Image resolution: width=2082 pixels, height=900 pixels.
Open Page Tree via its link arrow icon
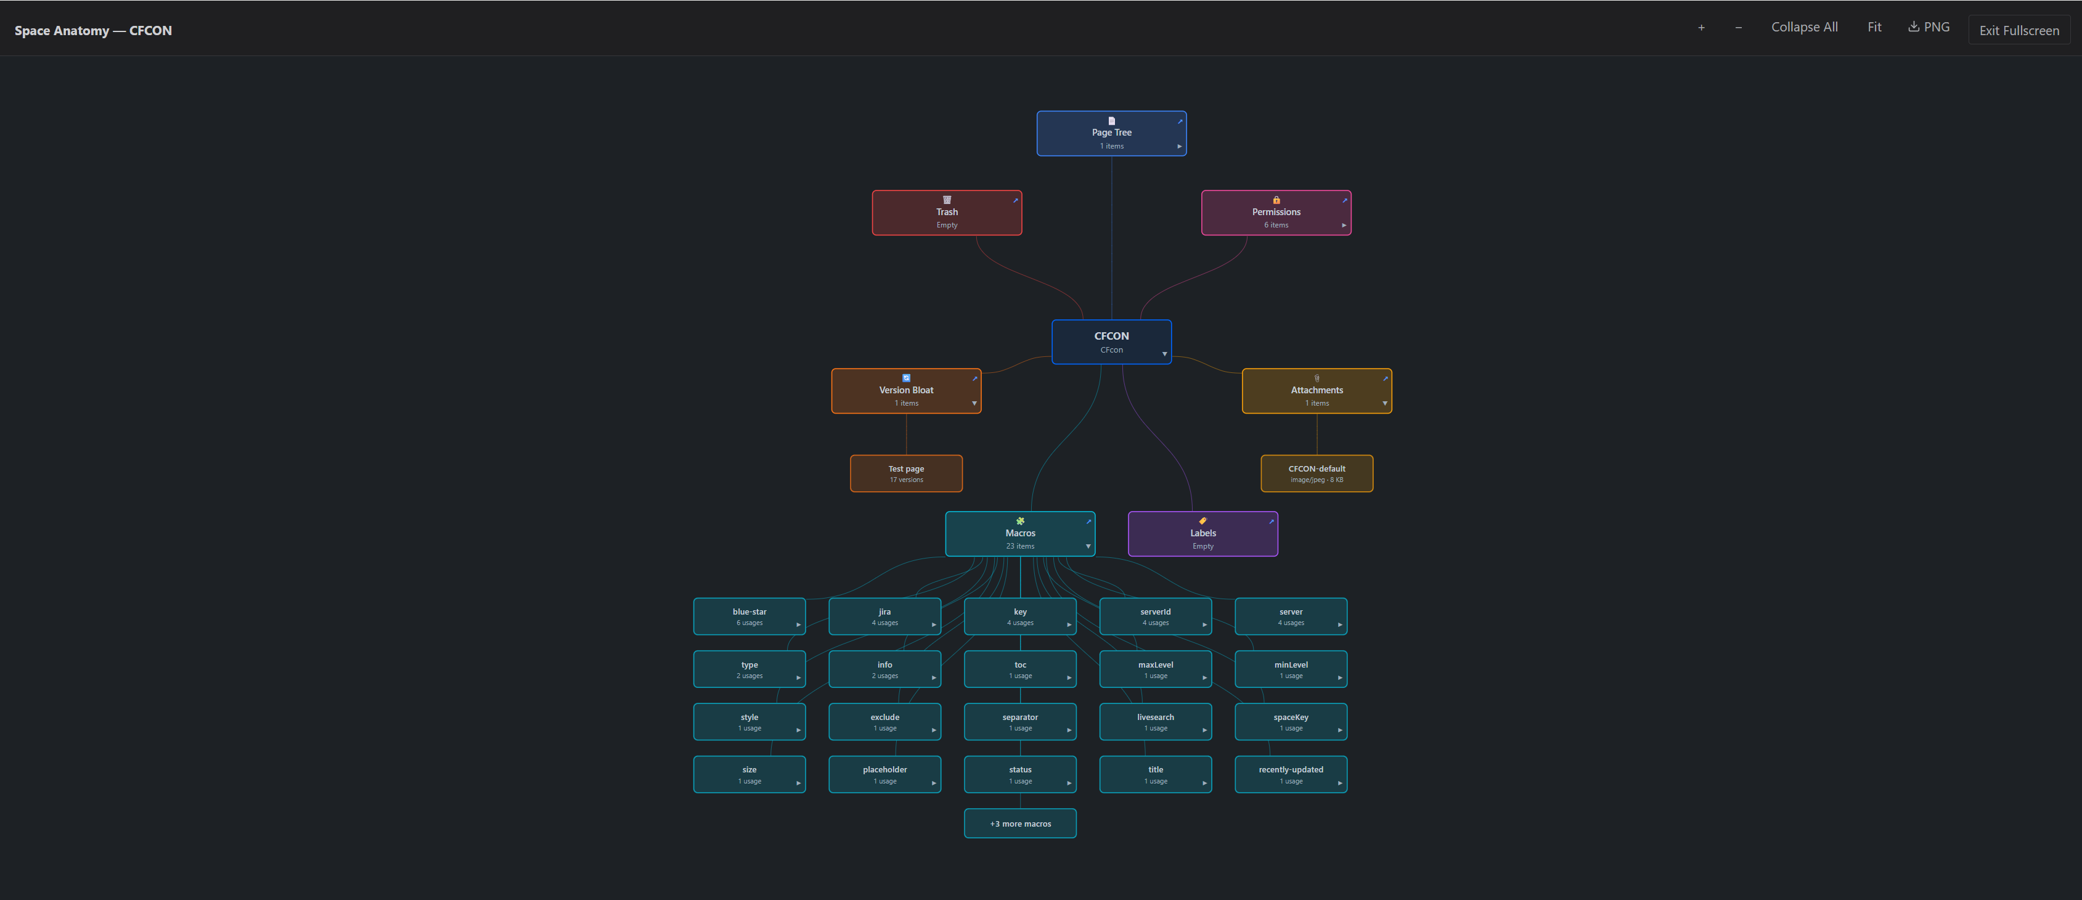tap(1180, 121)
